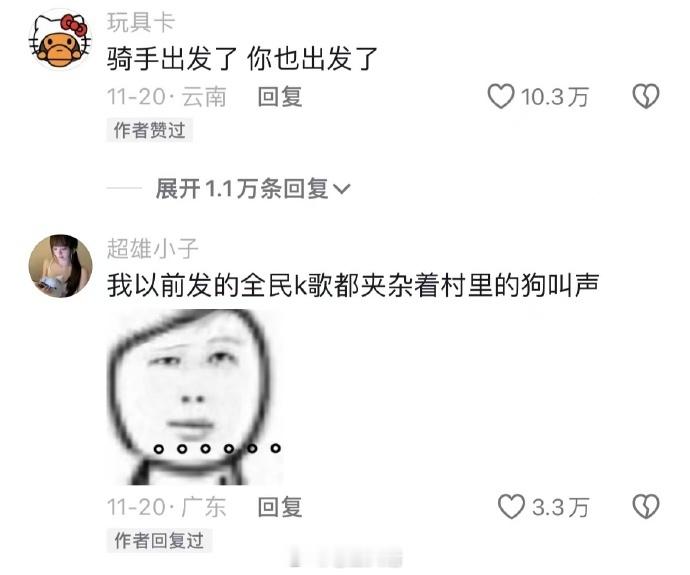This screenshot has width=690, height=575.
Task: Reply to 玩具卡's comment
Action: (x=280, y=97)
